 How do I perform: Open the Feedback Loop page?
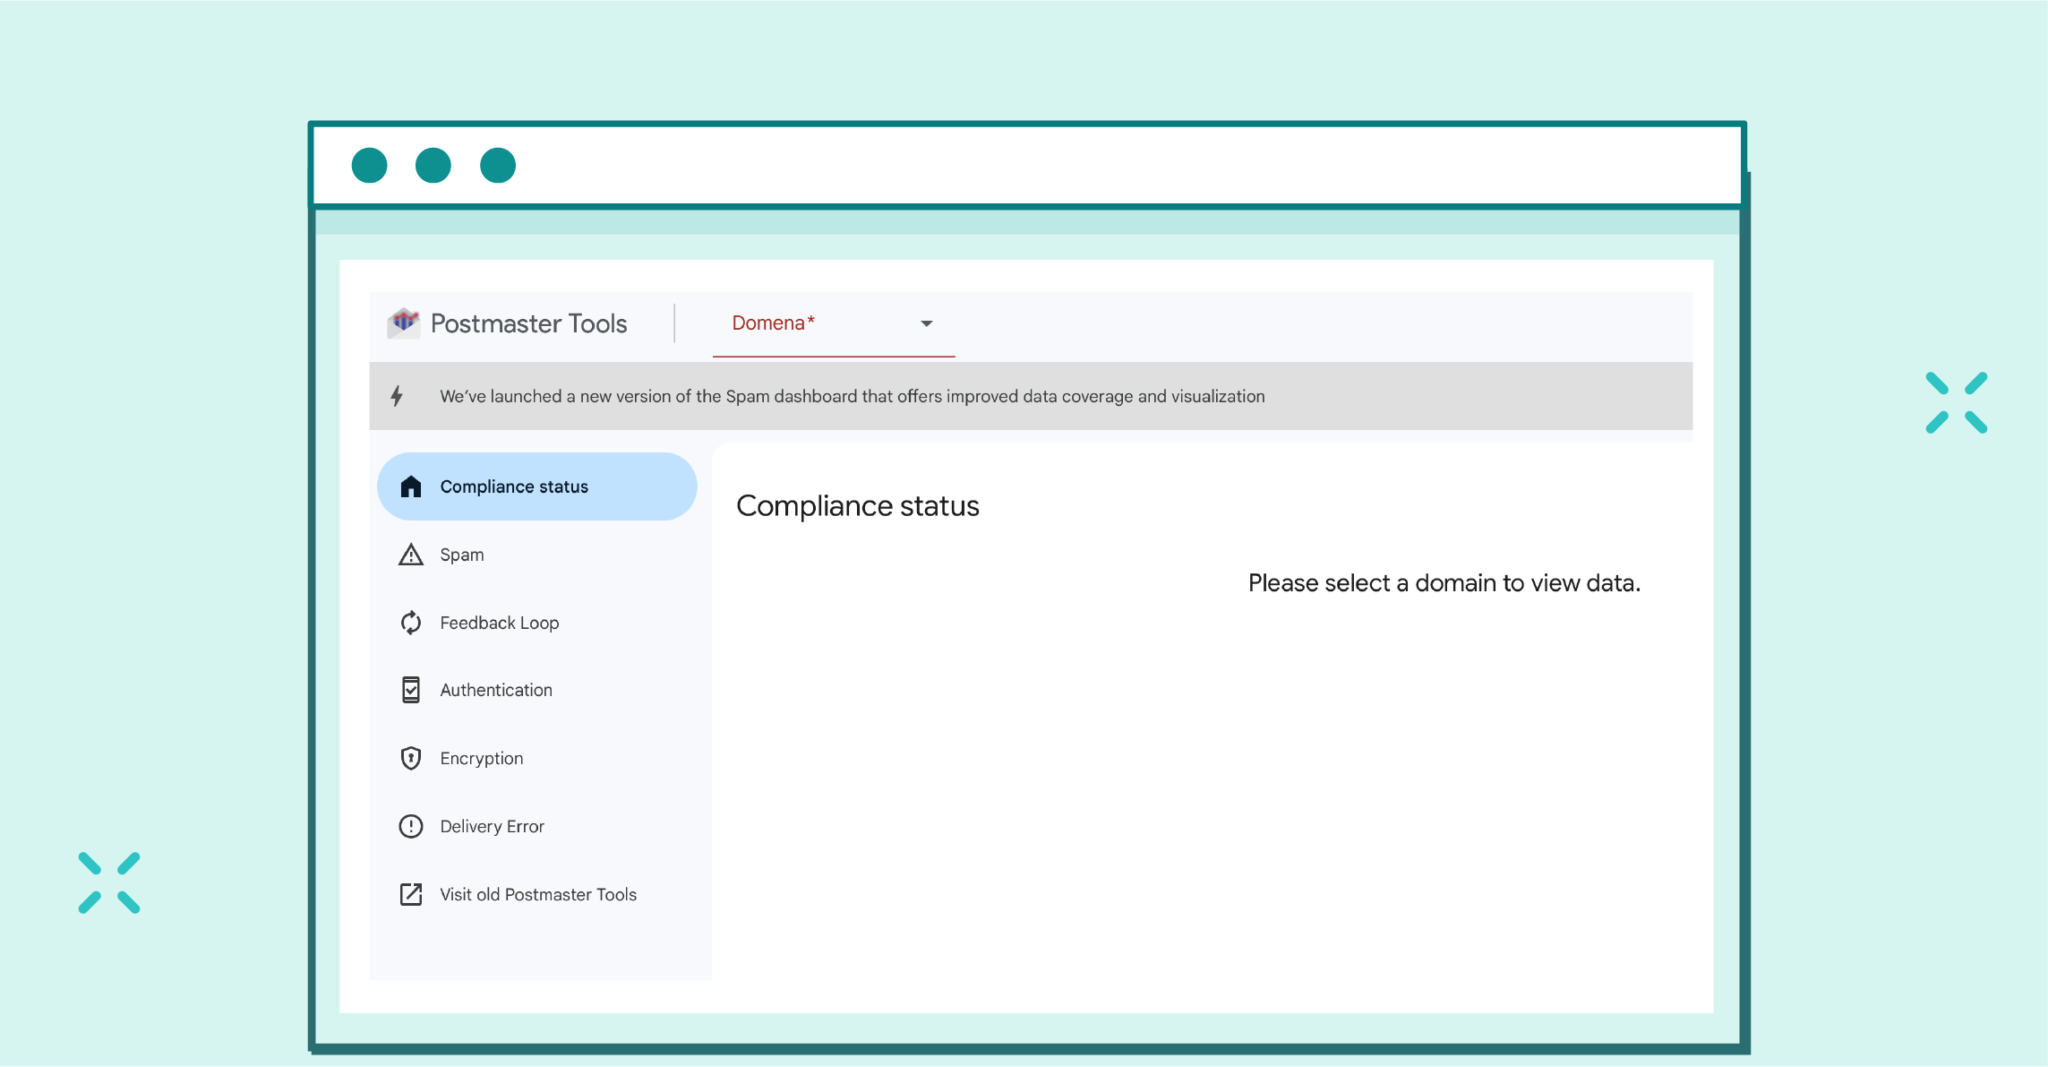[x=499, y=622]
